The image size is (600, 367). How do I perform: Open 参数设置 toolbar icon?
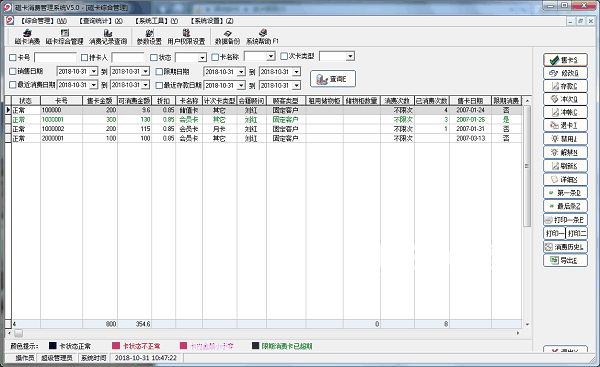(x=149, y=37)
